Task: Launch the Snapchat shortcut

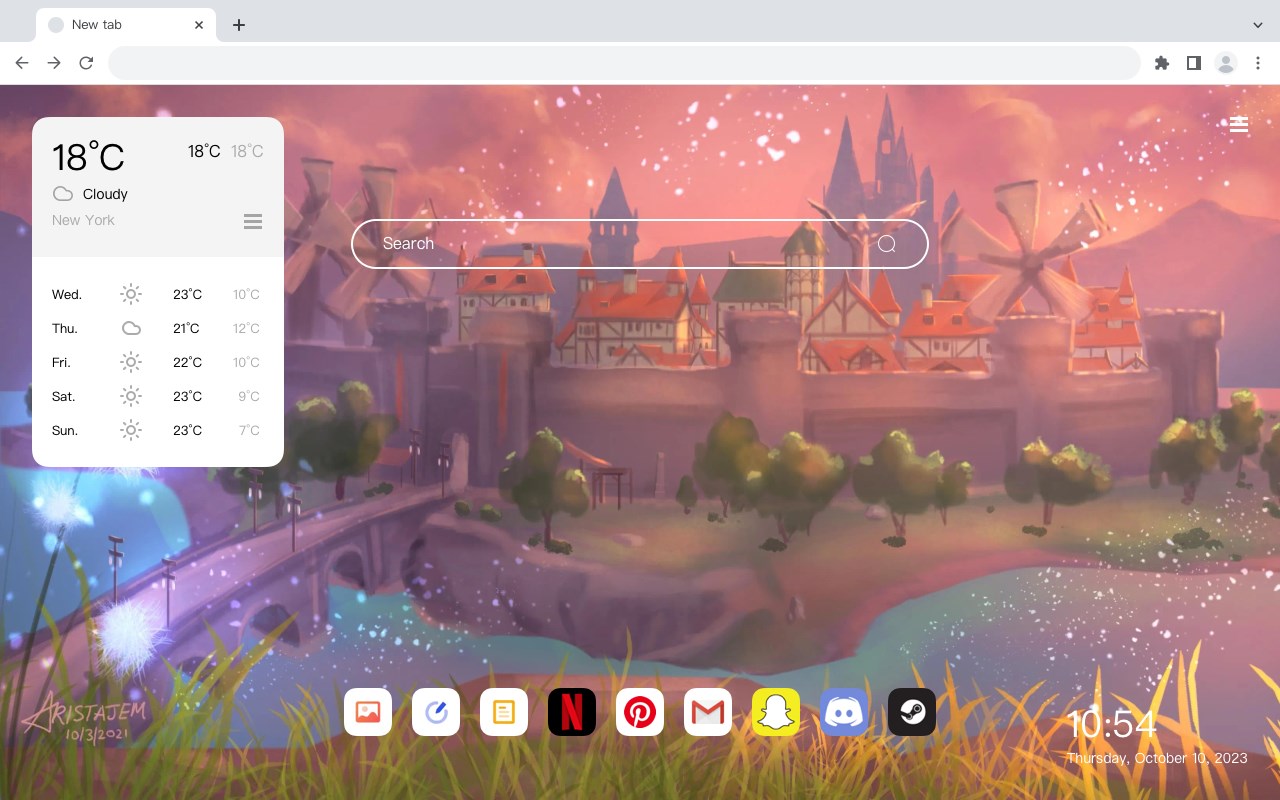Action: coord(776,712)
